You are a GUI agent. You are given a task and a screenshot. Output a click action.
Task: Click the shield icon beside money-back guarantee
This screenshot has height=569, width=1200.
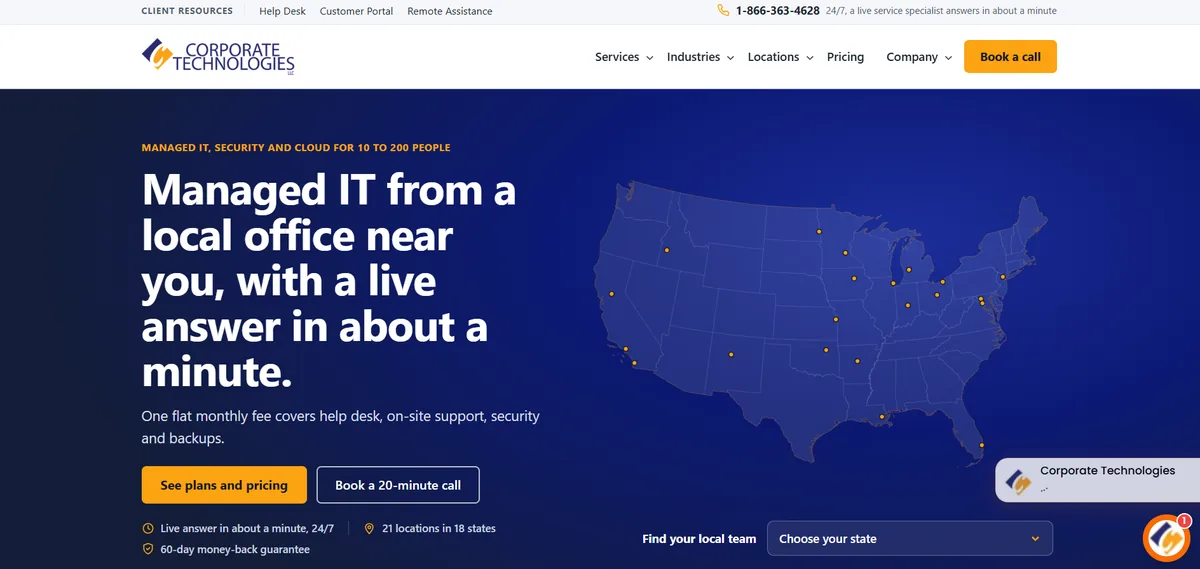pyautogui.click(x=148, y=549)
